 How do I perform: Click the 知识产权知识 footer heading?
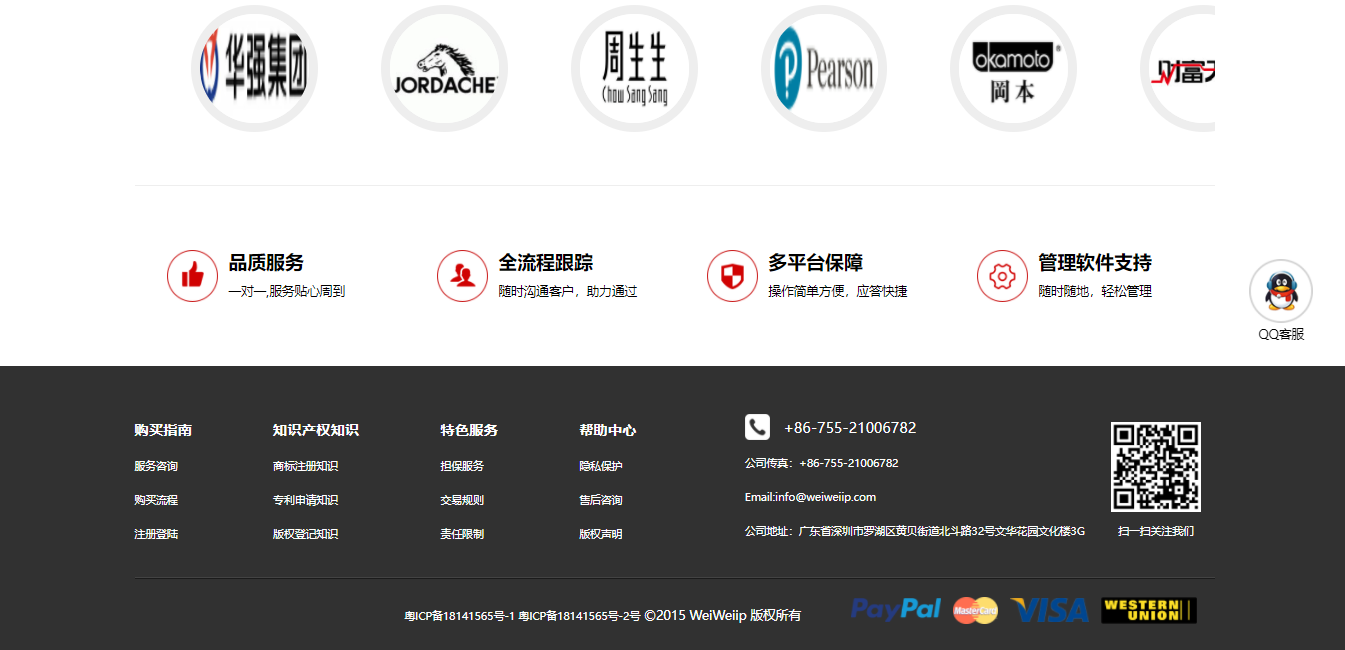pos(315,430)
